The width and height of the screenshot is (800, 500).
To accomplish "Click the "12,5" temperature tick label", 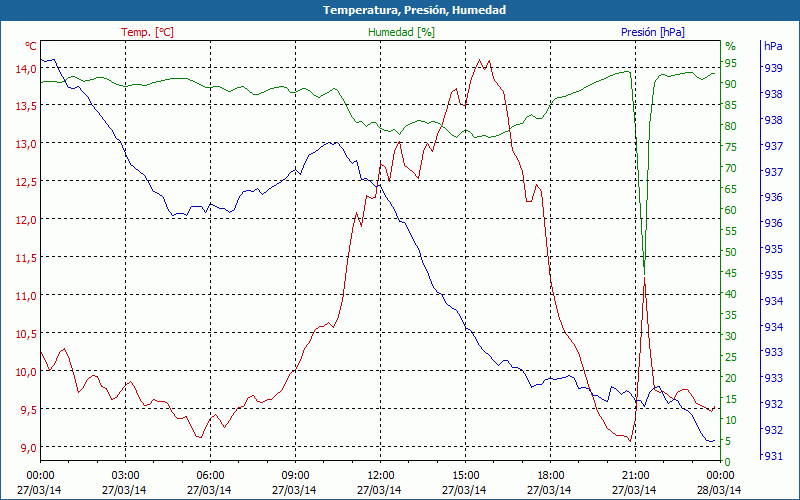I will pyautogui.click(x=26, y=182).
